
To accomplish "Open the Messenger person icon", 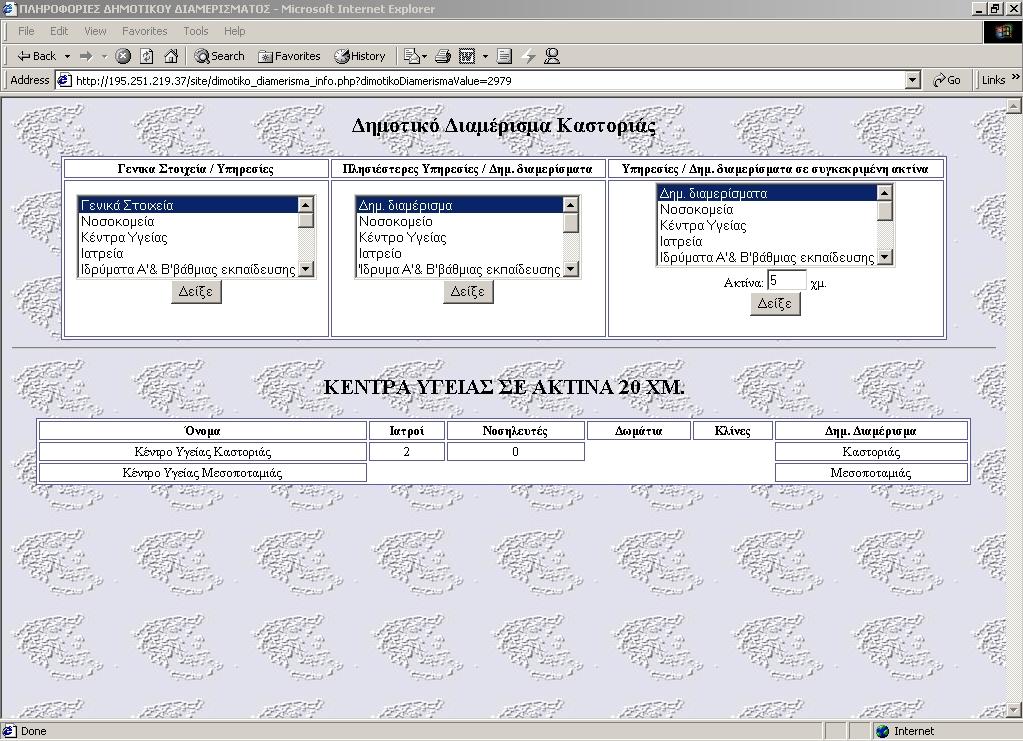I will pos(552,56).
